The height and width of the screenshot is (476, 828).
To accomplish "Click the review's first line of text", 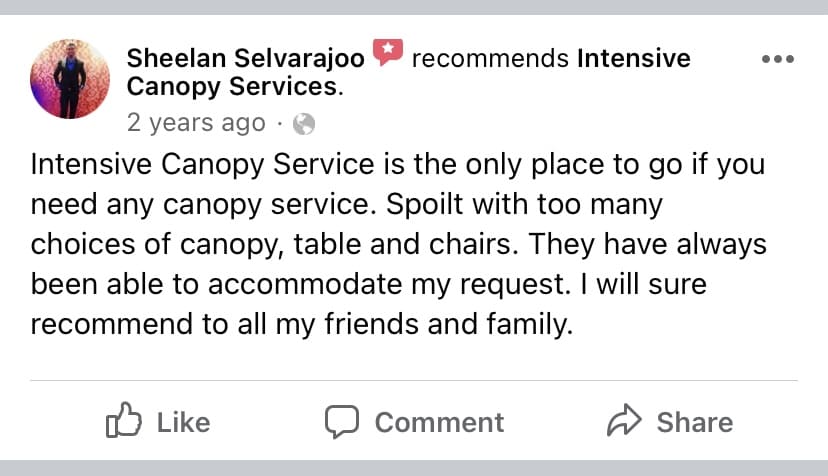I will tap(397, 164).
